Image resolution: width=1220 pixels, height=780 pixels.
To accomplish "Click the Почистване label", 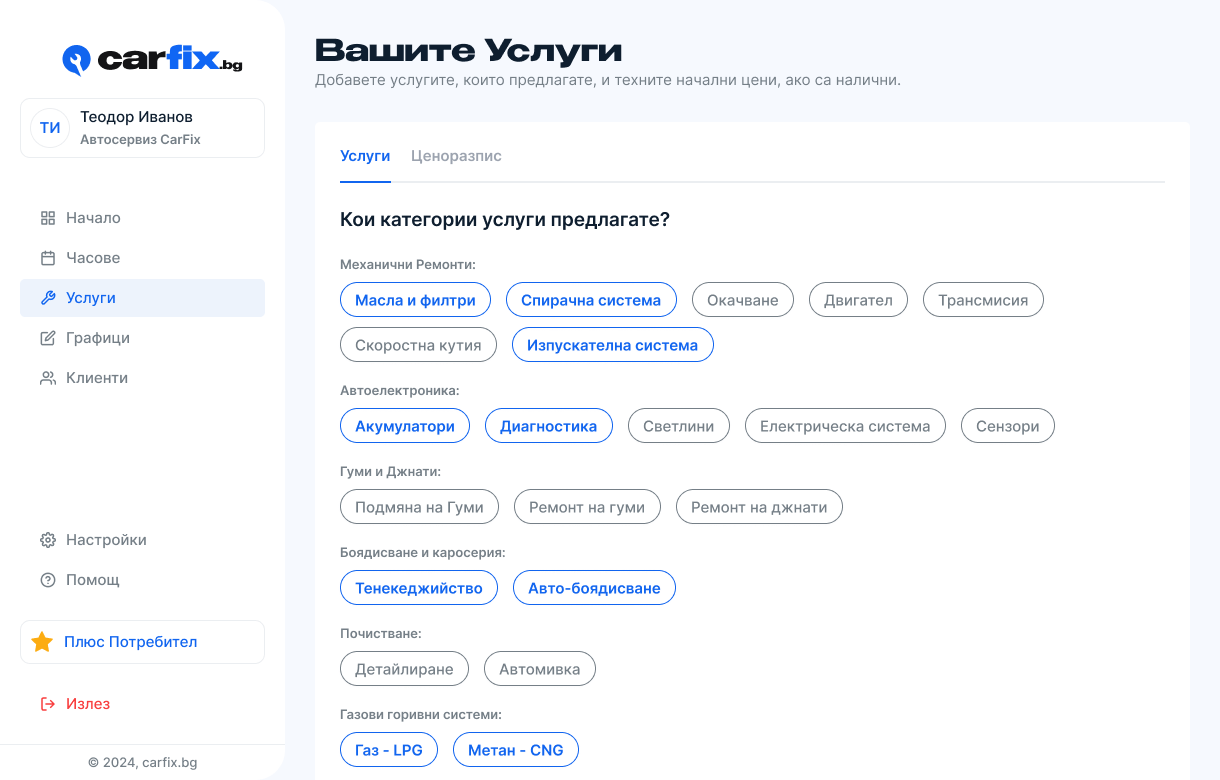I will click(x=381, y=633).
